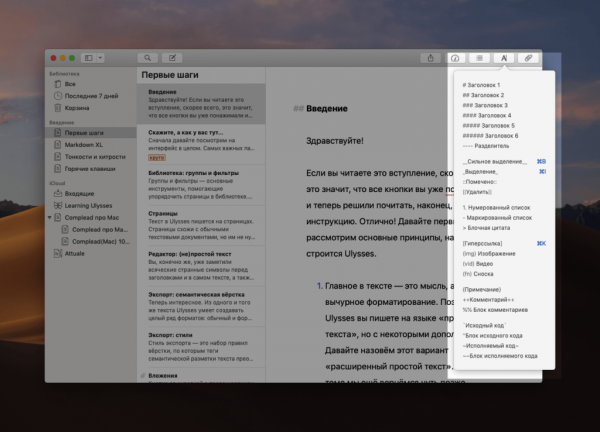The image size is (600, 432).
Task: Insert Разделитель divider markup
Action: coord(486,146)
